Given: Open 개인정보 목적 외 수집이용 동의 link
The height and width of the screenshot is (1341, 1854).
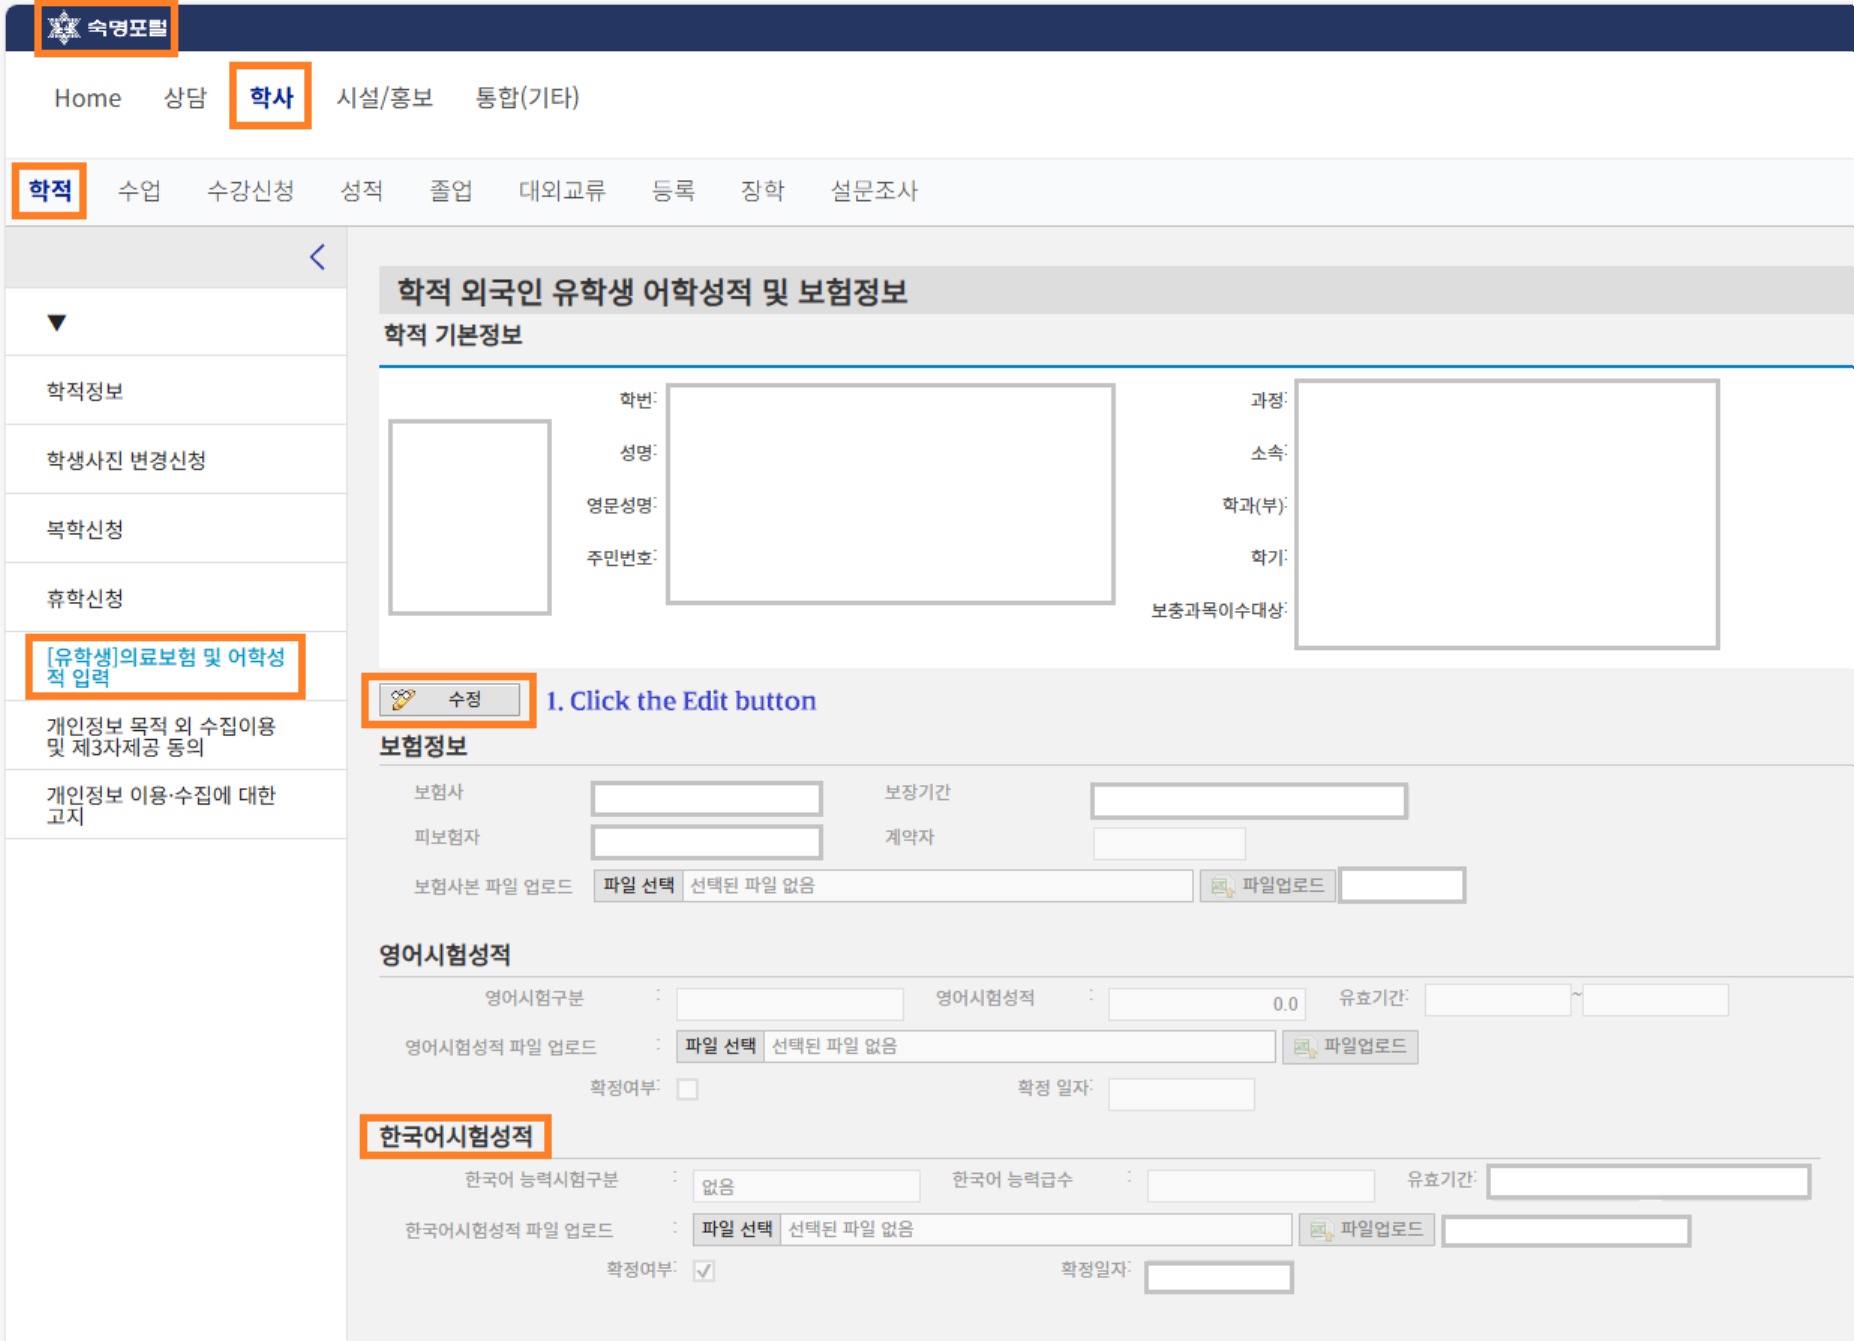Looking at the screenshot, I should click(161, 736).
